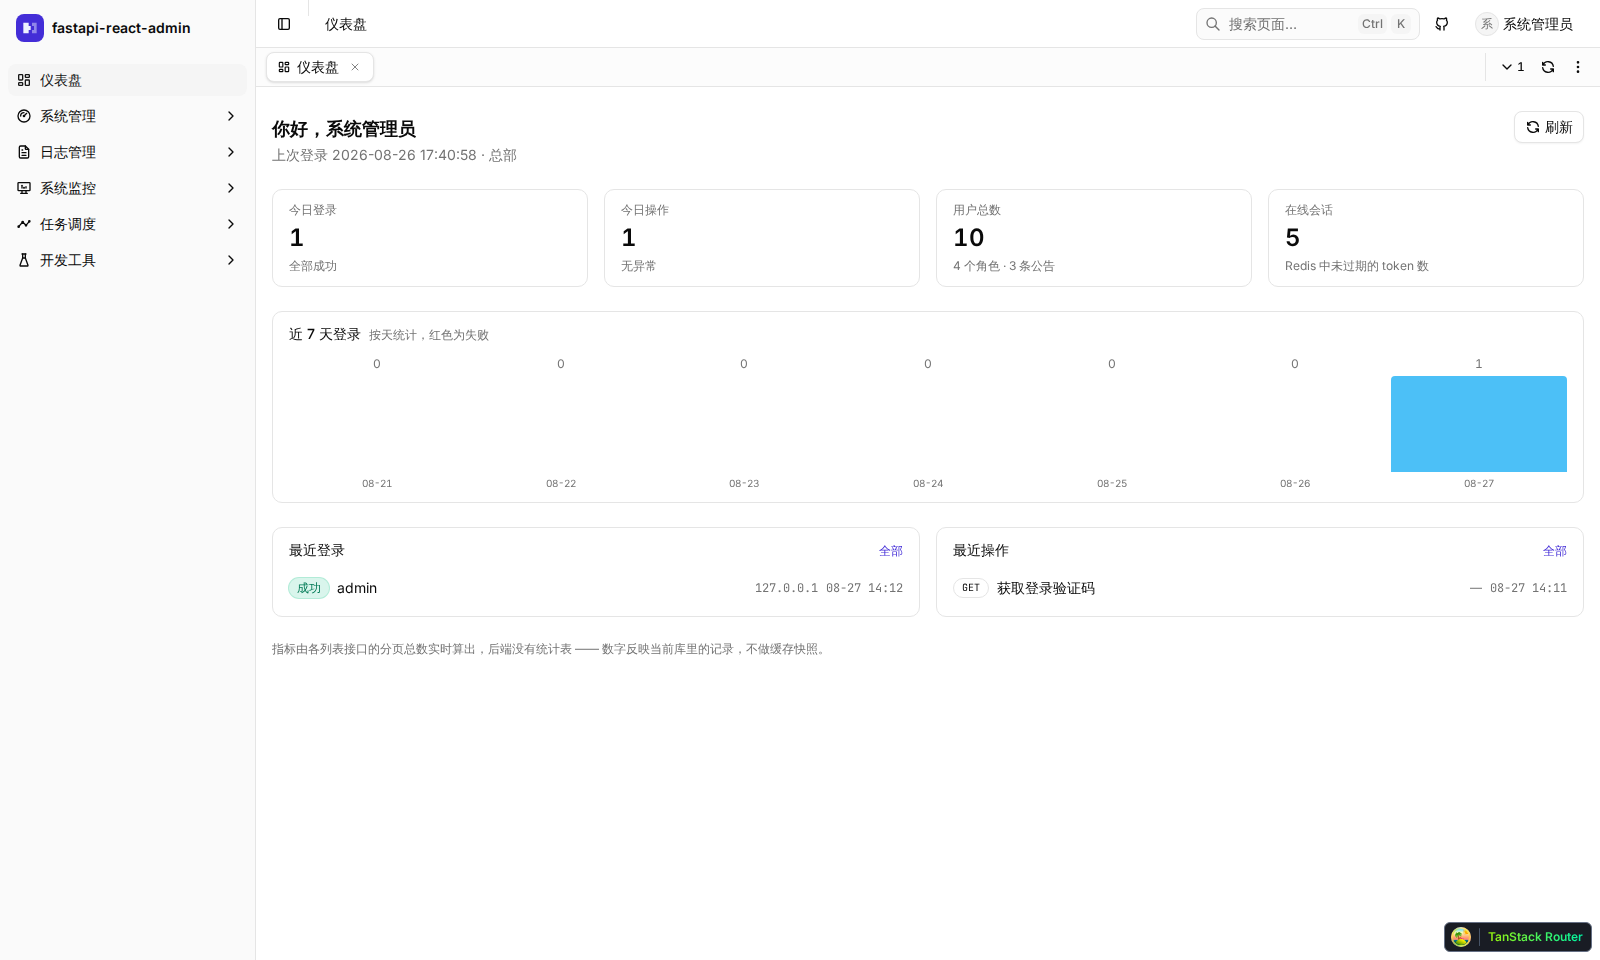
Task: Expand the 日志管理 chevron
Action: (231, 152)
